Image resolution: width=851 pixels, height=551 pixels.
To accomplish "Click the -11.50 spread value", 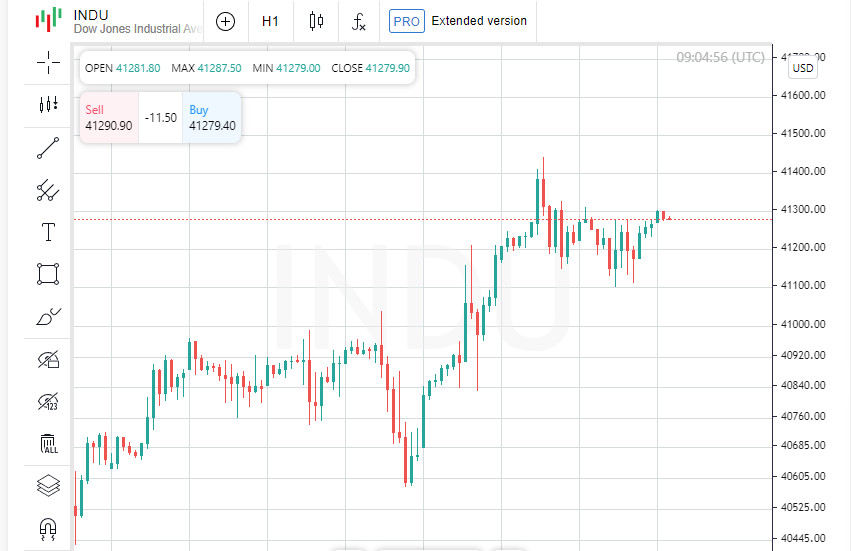I will (161, 118).
